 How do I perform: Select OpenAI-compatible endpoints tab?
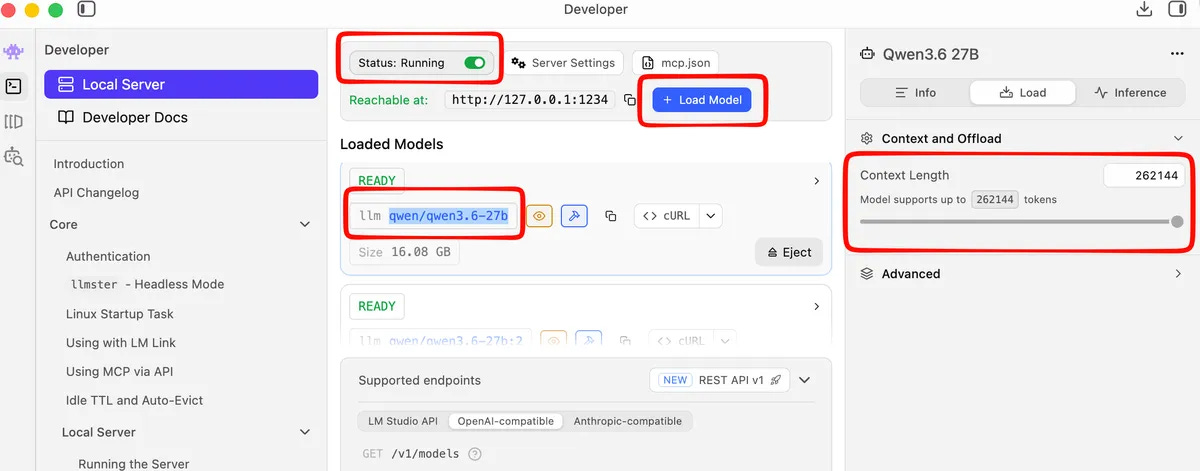[x=506, y=421]
